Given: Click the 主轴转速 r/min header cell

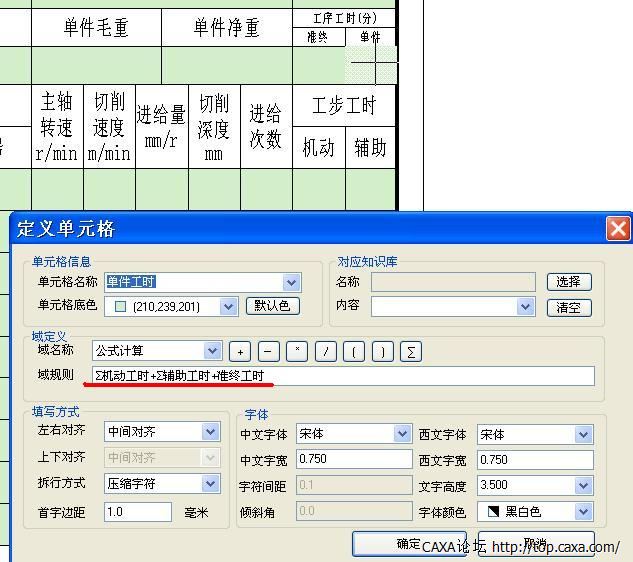Looking at the screenshot, I should pos(57,126).
